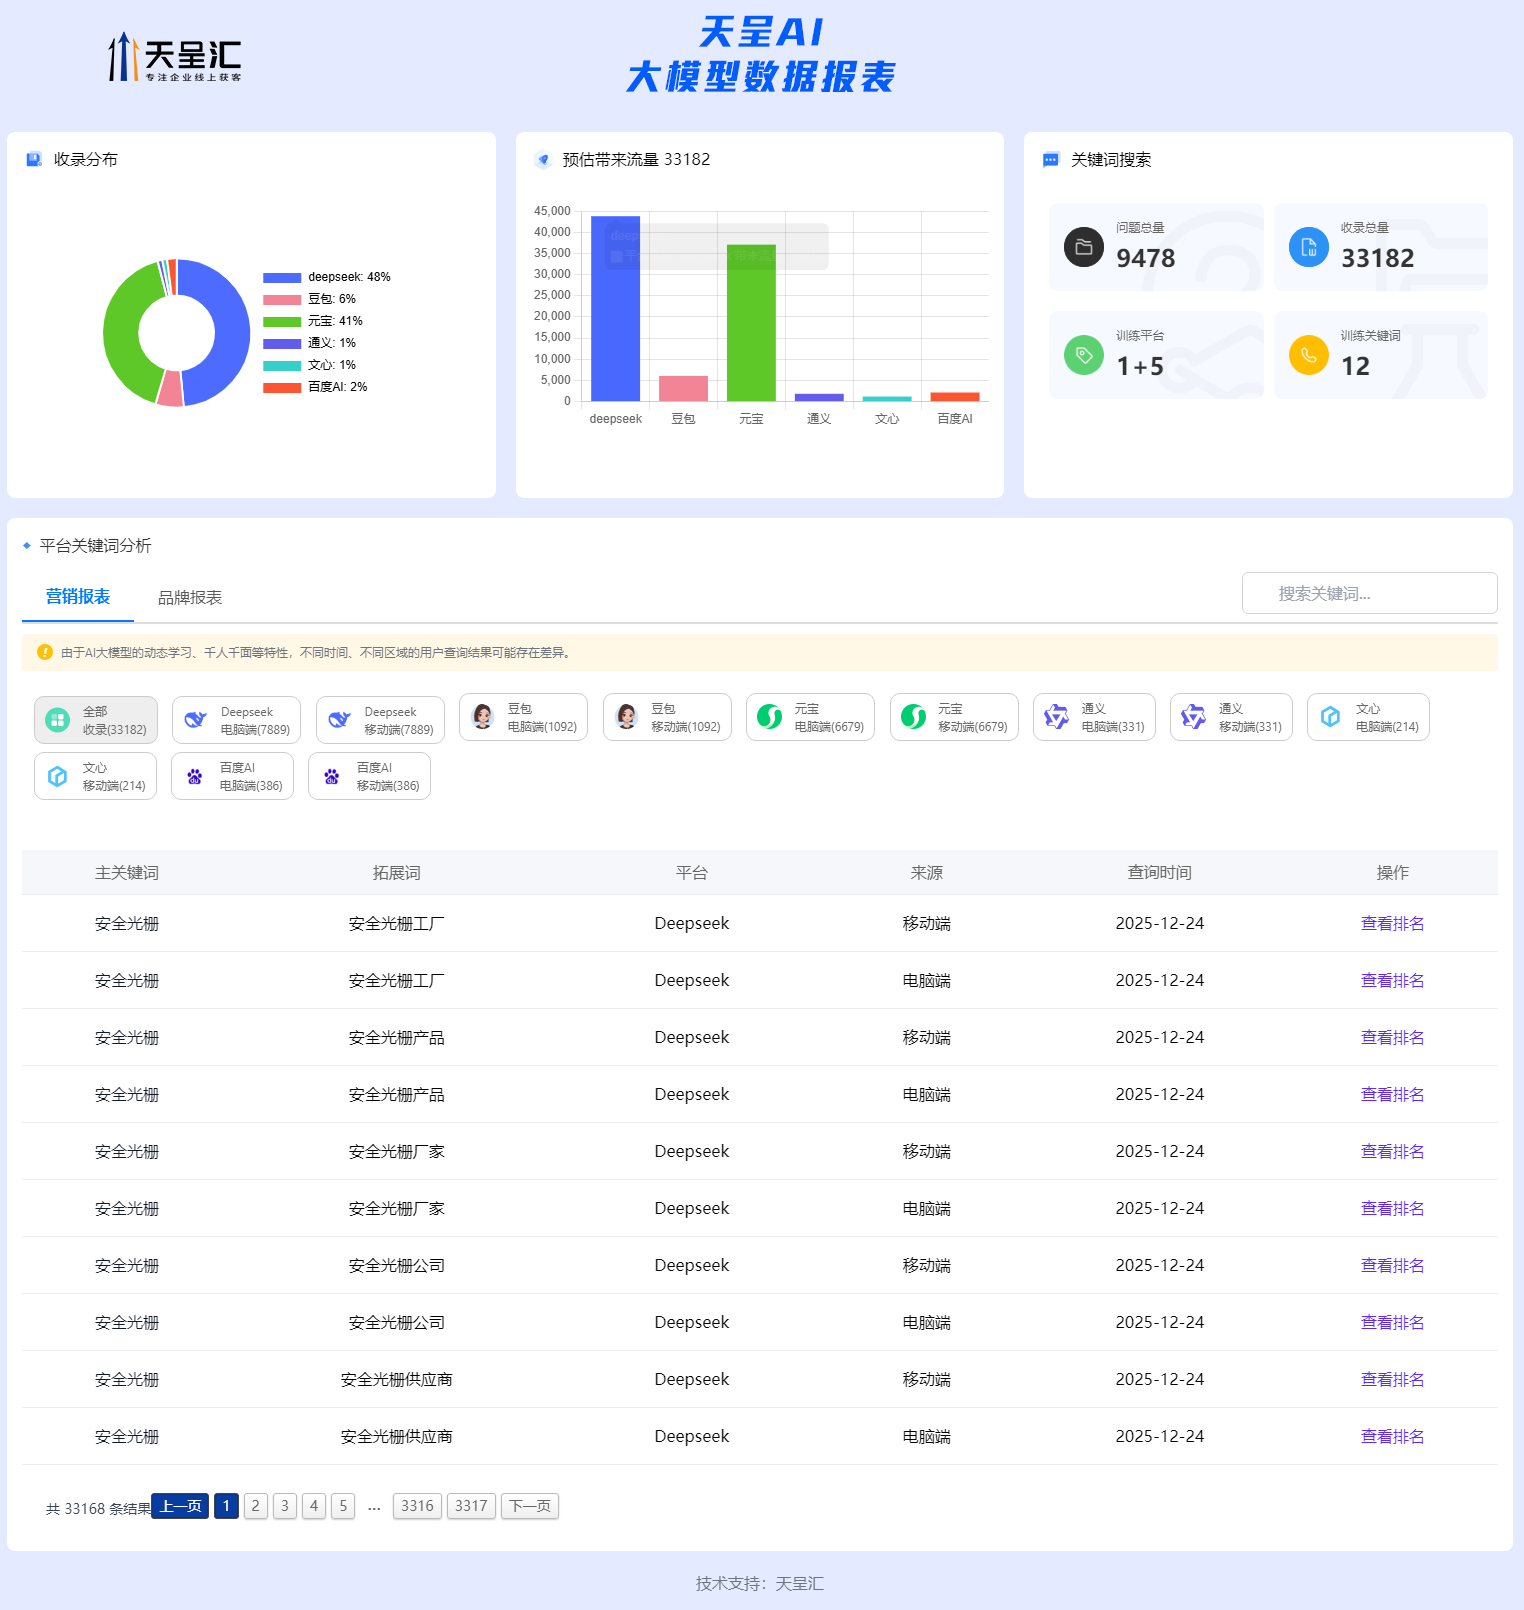Toggle 元宝 green legend swatch

pyautogui.click(x=282, y=321)
